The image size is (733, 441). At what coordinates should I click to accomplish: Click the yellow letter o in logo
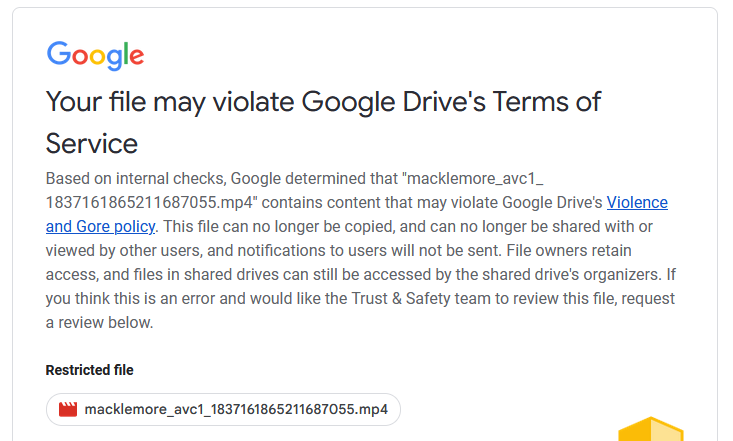pyautogui.click(x=97, y=57)
